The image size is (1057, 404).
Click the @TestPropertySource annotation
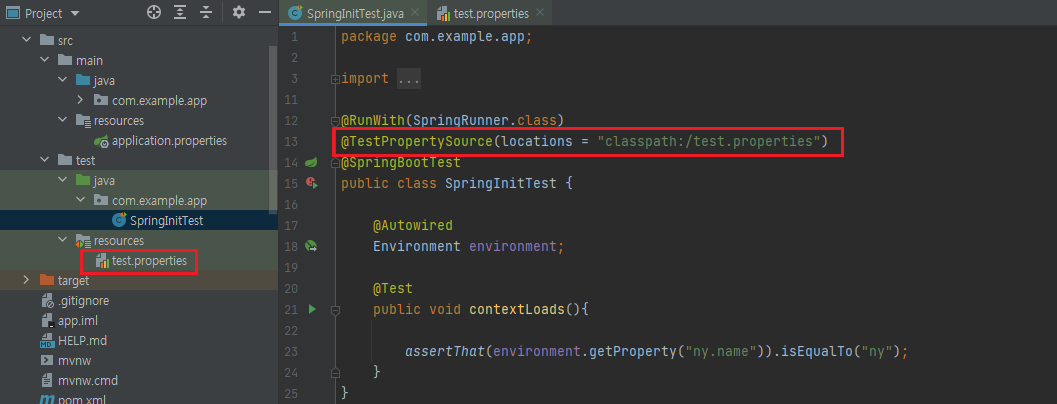(418, 142)
